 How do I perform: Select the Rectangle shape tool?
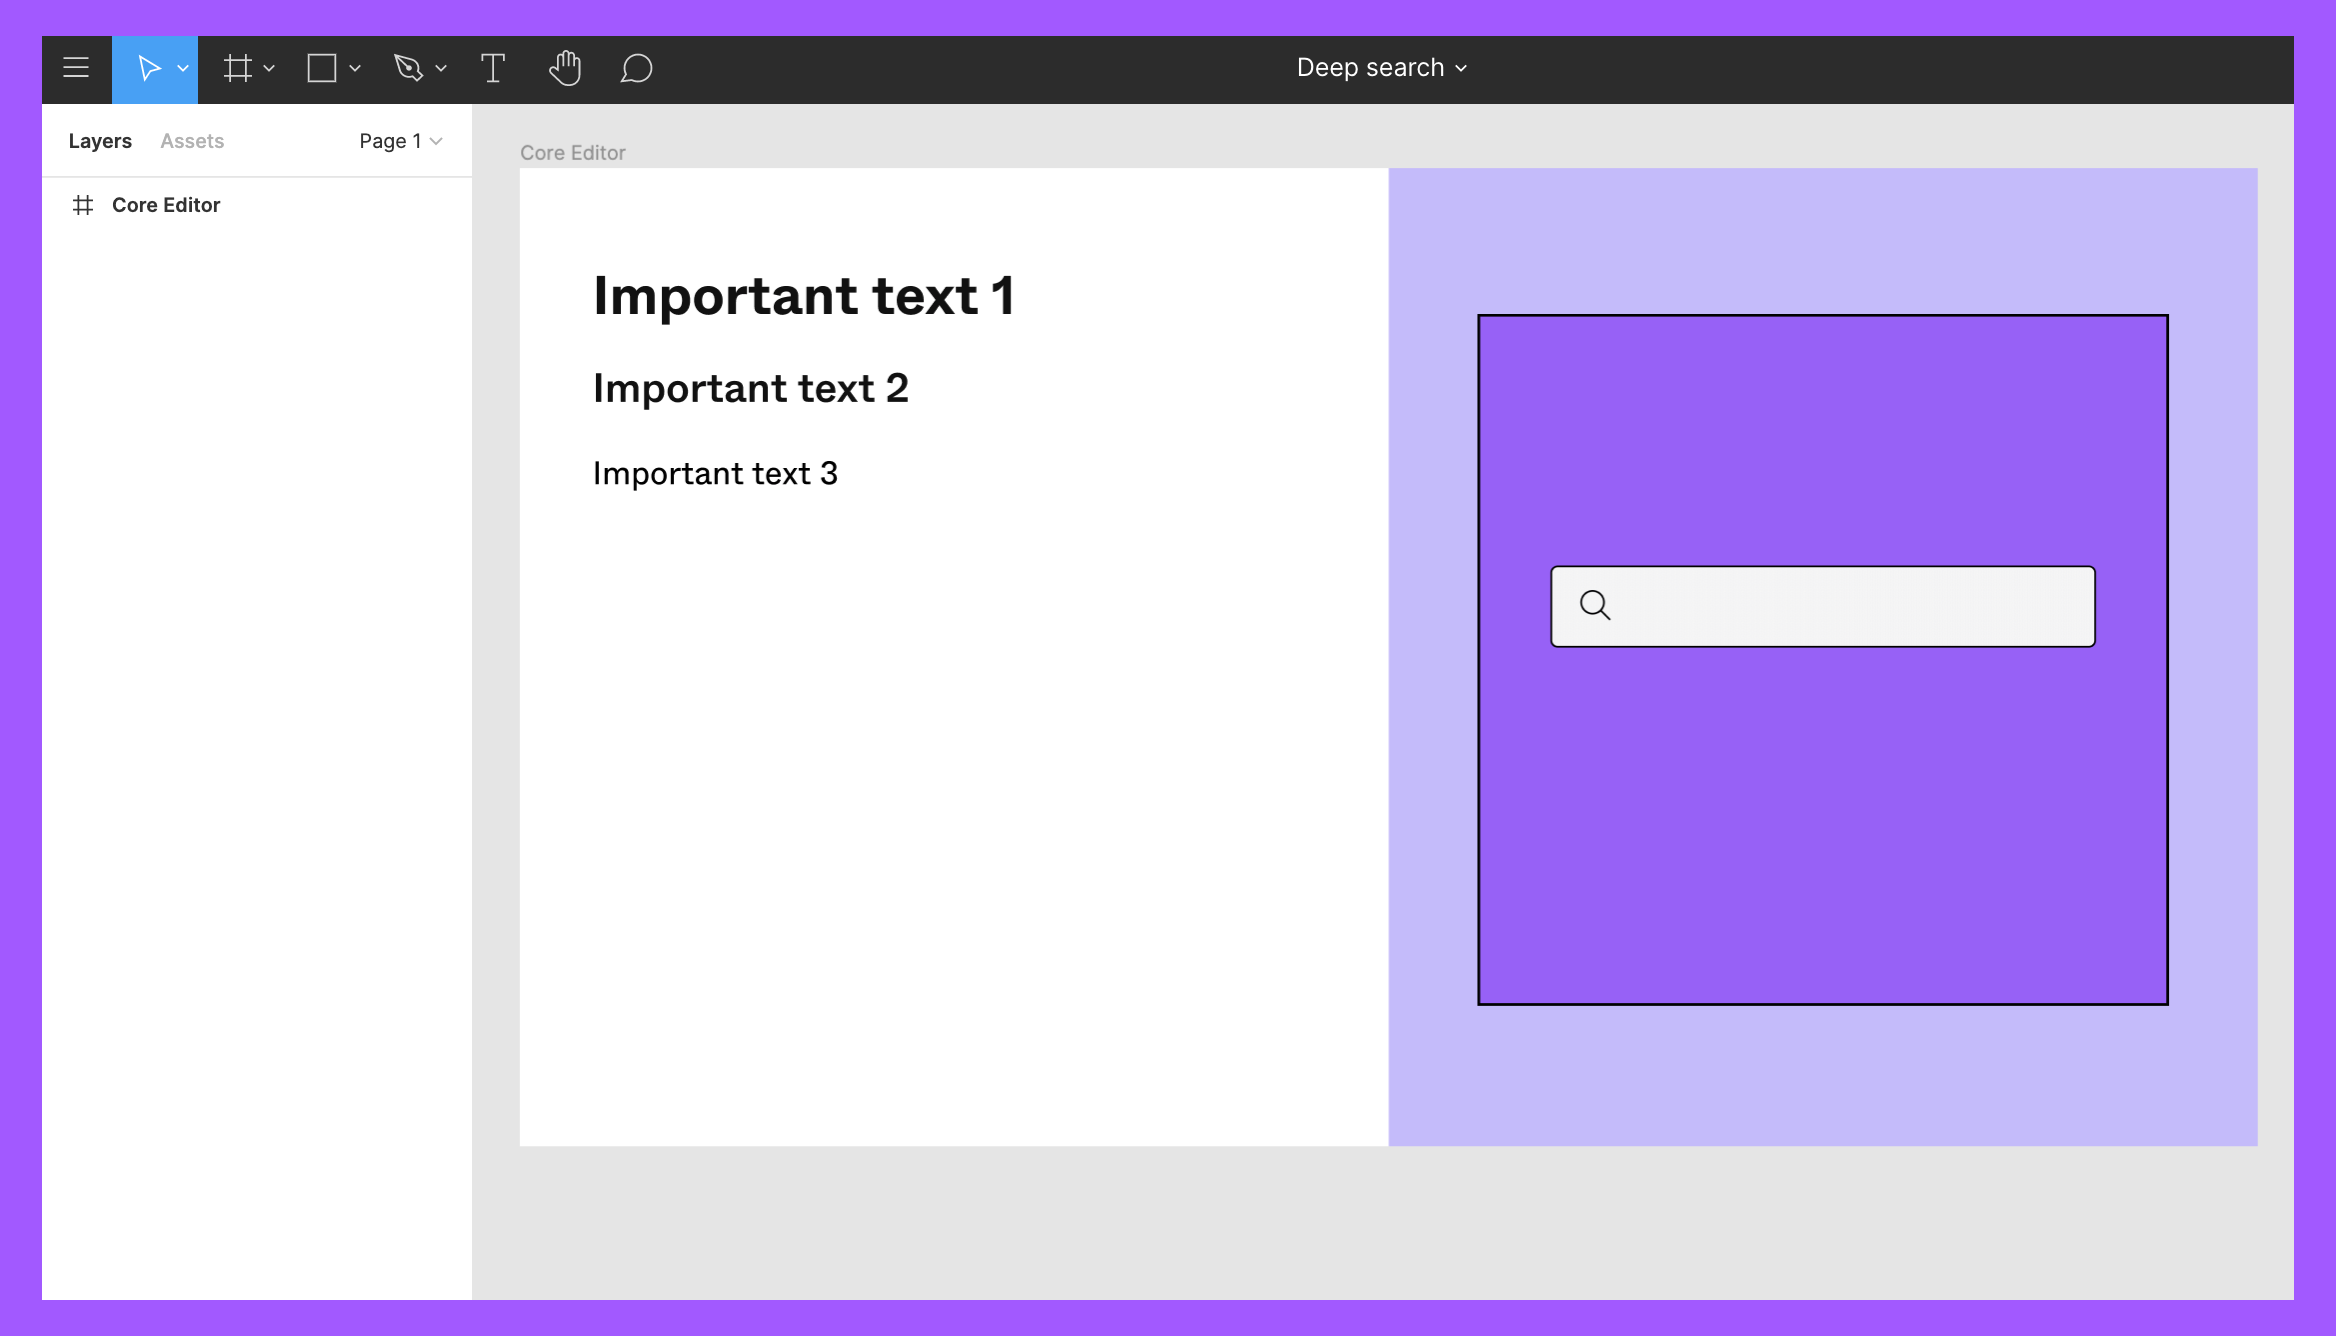click(x=322, y=68)
